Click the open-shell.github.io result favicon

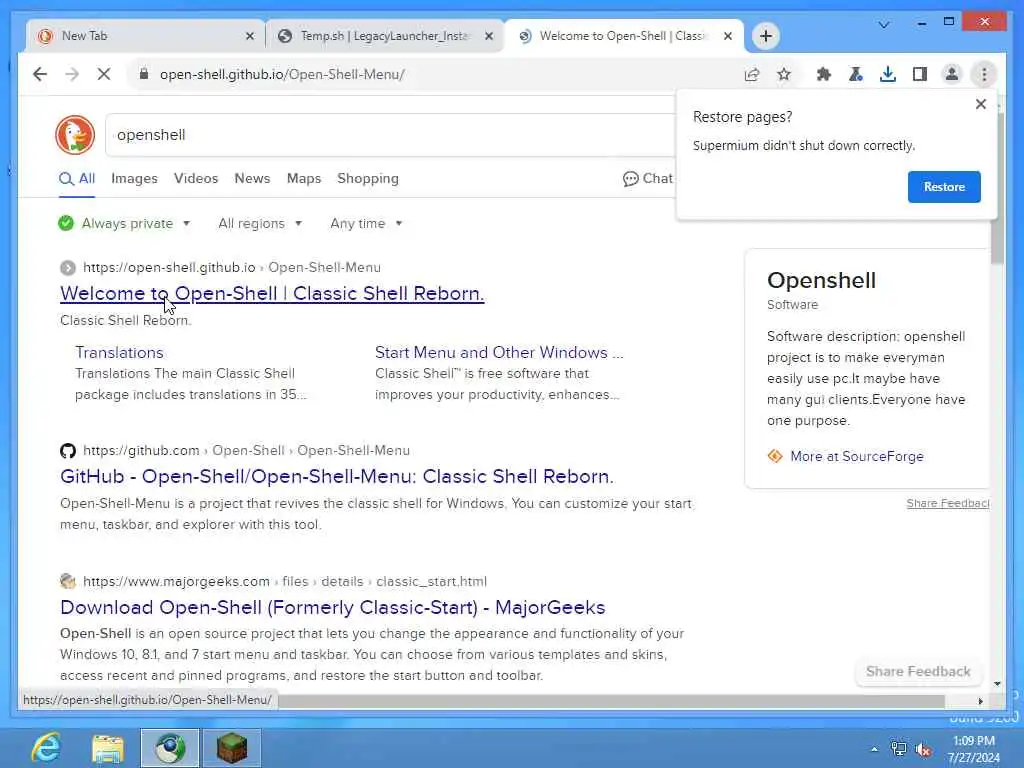click(68, 268)
